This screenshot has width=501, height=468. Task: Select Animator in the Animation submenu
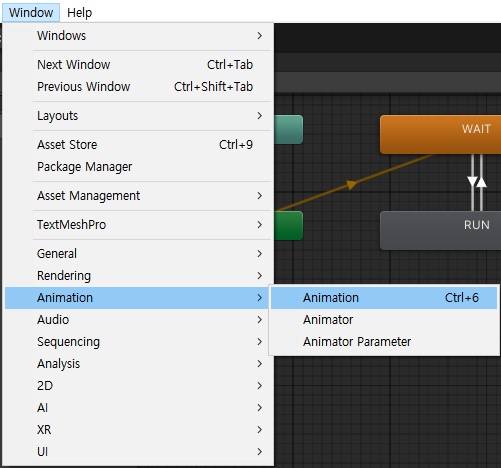[x=384, y=320]
